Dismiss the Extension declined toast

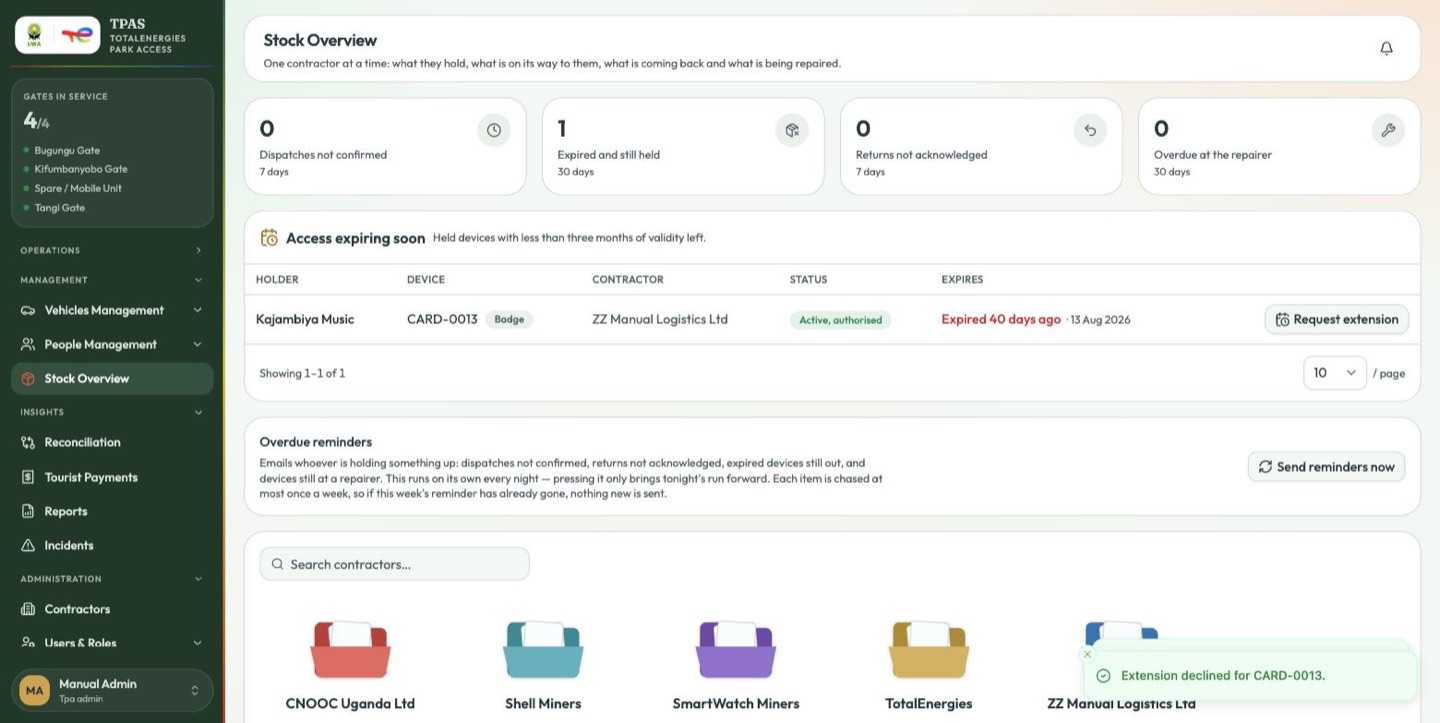[x=1088, y=654]
